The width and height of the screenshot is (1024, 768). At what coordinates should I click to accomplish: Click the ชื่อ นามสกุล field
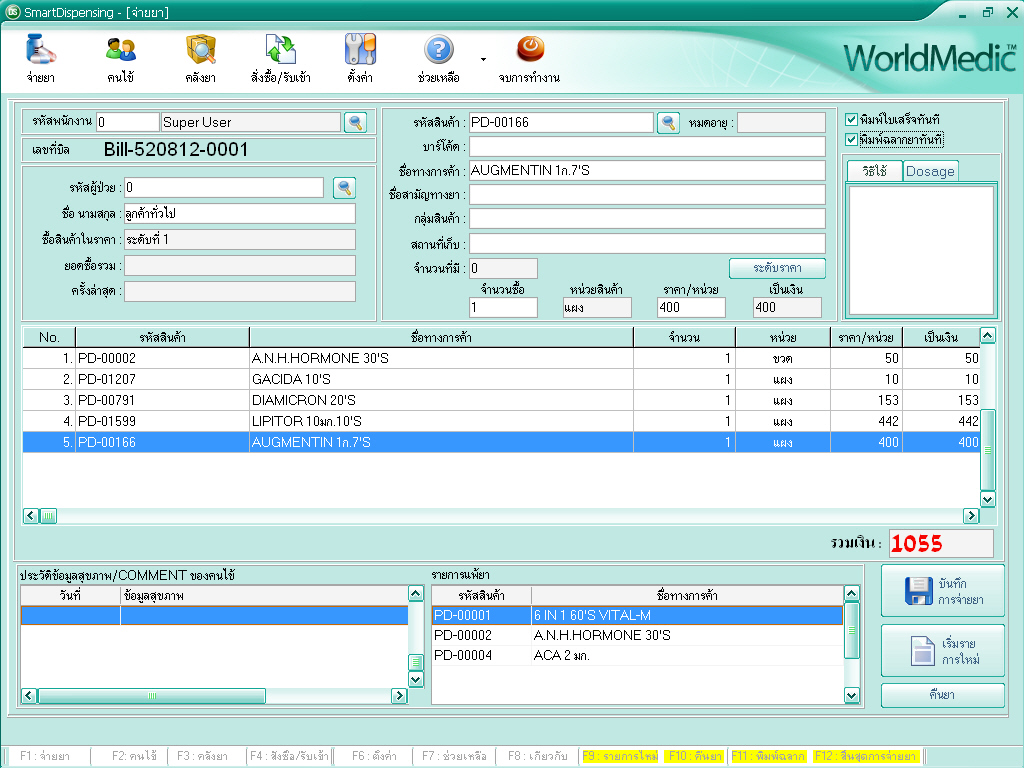(x=240, y=214)
